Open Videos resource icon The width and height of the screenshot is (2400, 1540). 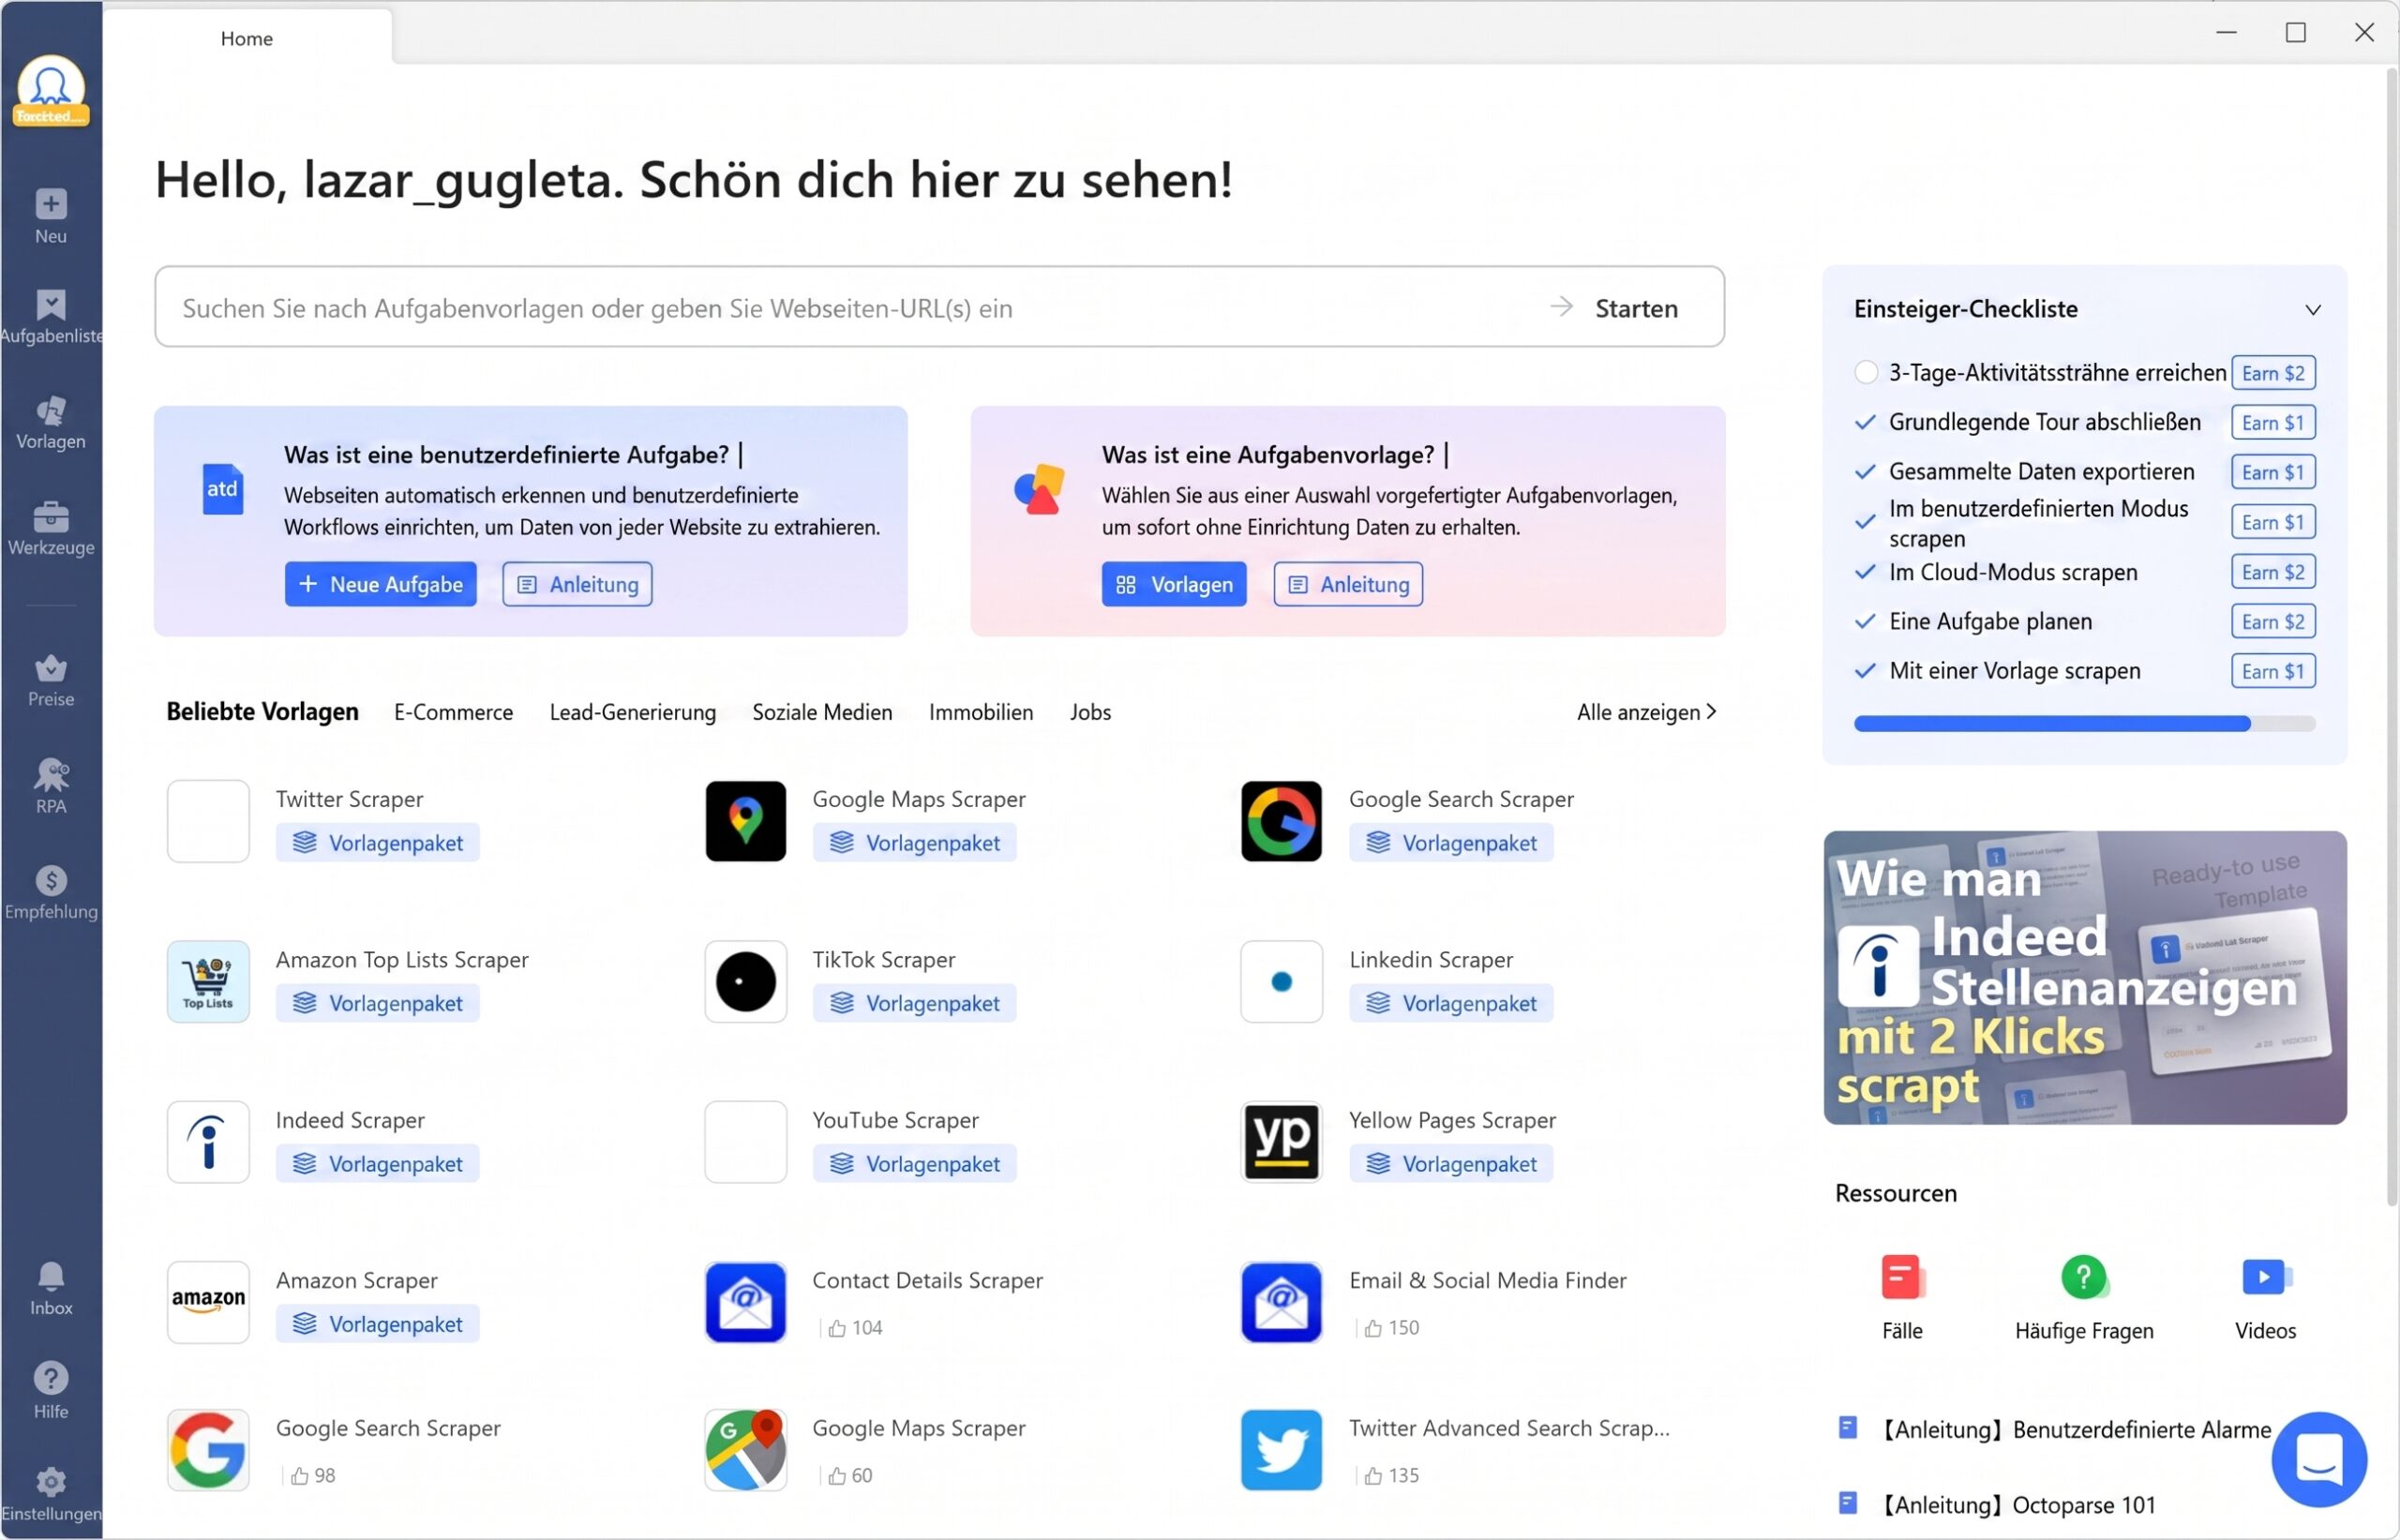(x=2265, y=1278)
